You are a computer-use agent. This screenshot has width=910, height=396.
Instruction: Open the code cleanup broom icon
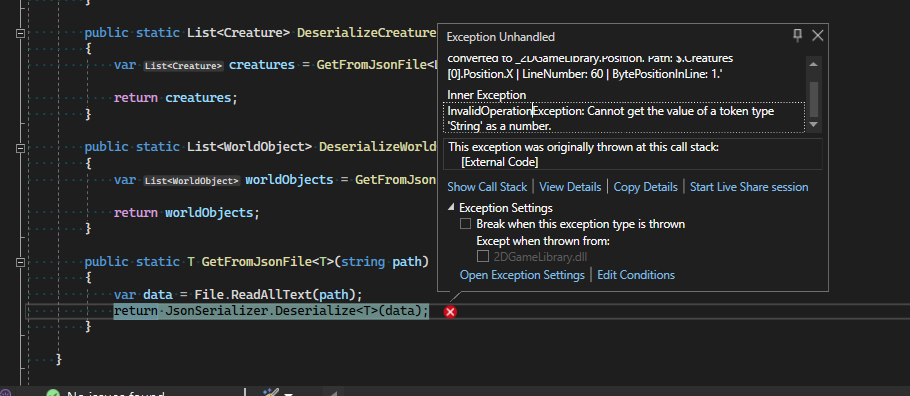tap(270, 393)
